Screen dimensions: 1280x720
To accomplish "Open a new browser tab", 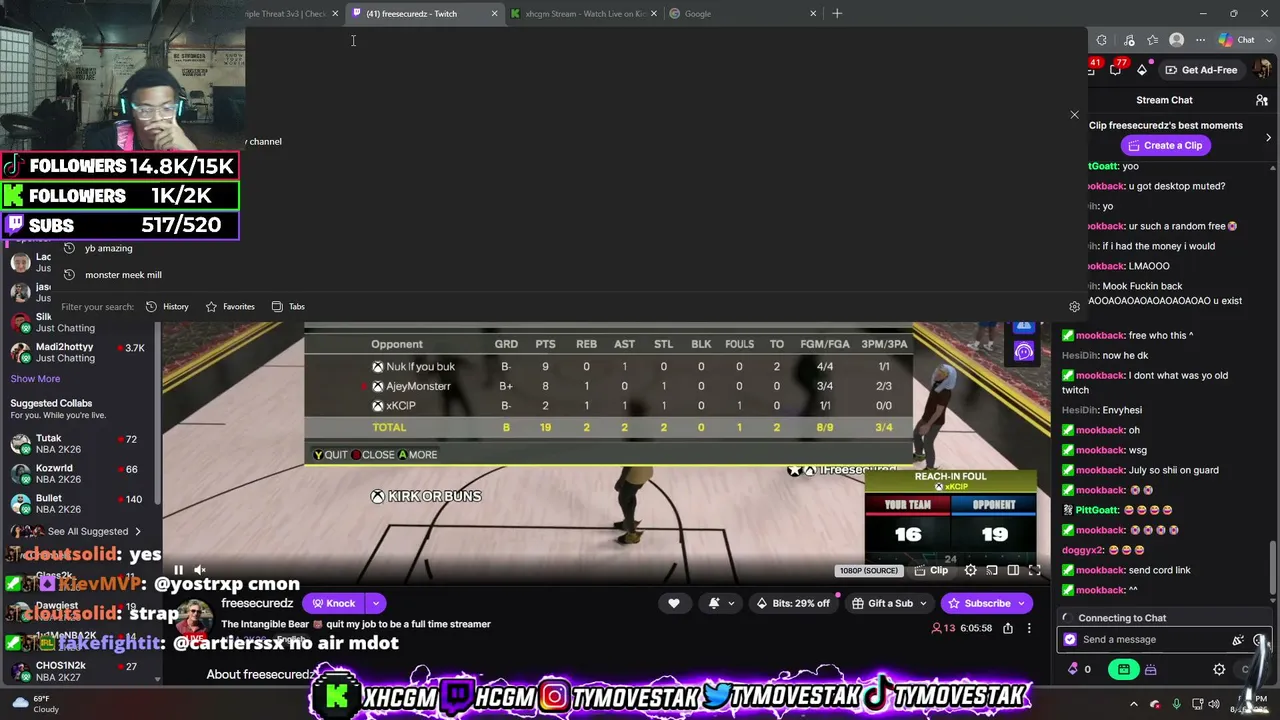I will [x=837, y=14].
